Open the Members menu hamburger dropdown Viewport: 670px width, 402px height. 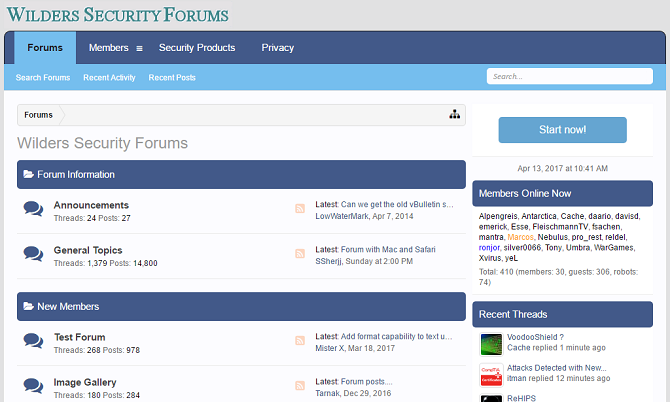click(139, 48)
